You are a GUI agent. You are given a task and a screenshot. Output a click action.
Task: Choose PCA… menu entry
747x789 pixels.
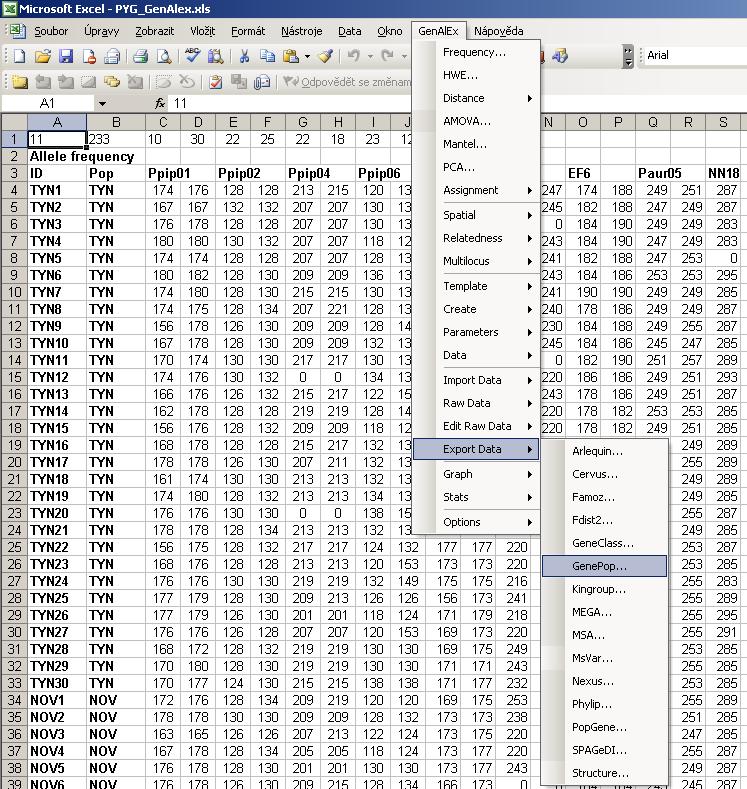[x=476, y=167]
